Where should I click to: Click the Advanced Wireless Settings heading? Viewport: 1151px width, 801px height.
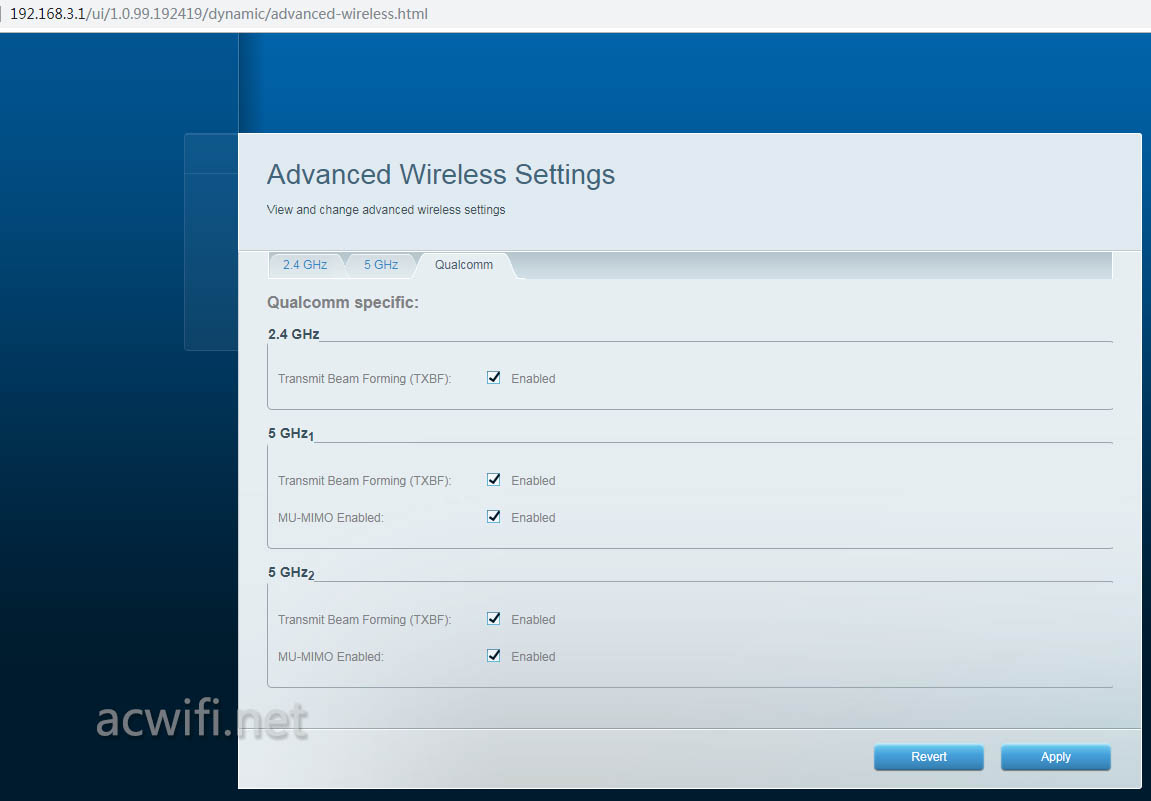(440, 175)
